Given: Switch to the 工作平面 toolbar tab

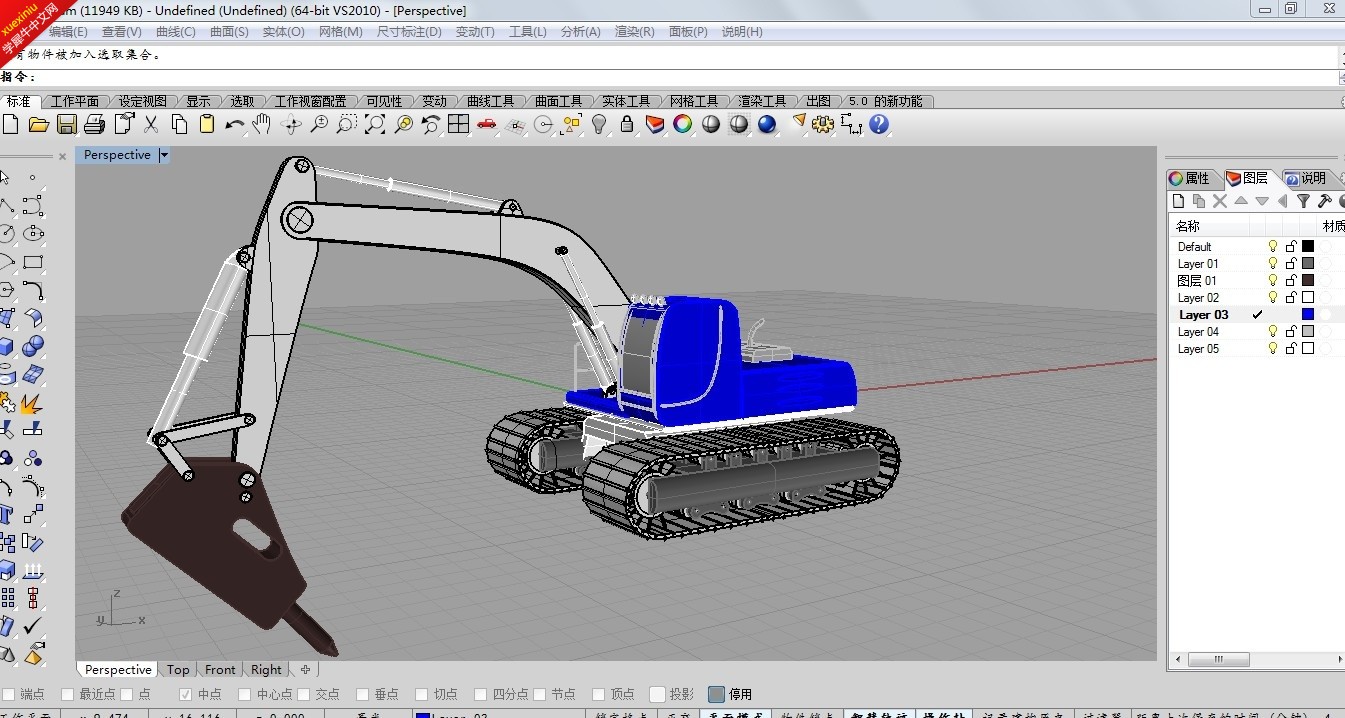Looking at the screenshot, I should 75,101.
